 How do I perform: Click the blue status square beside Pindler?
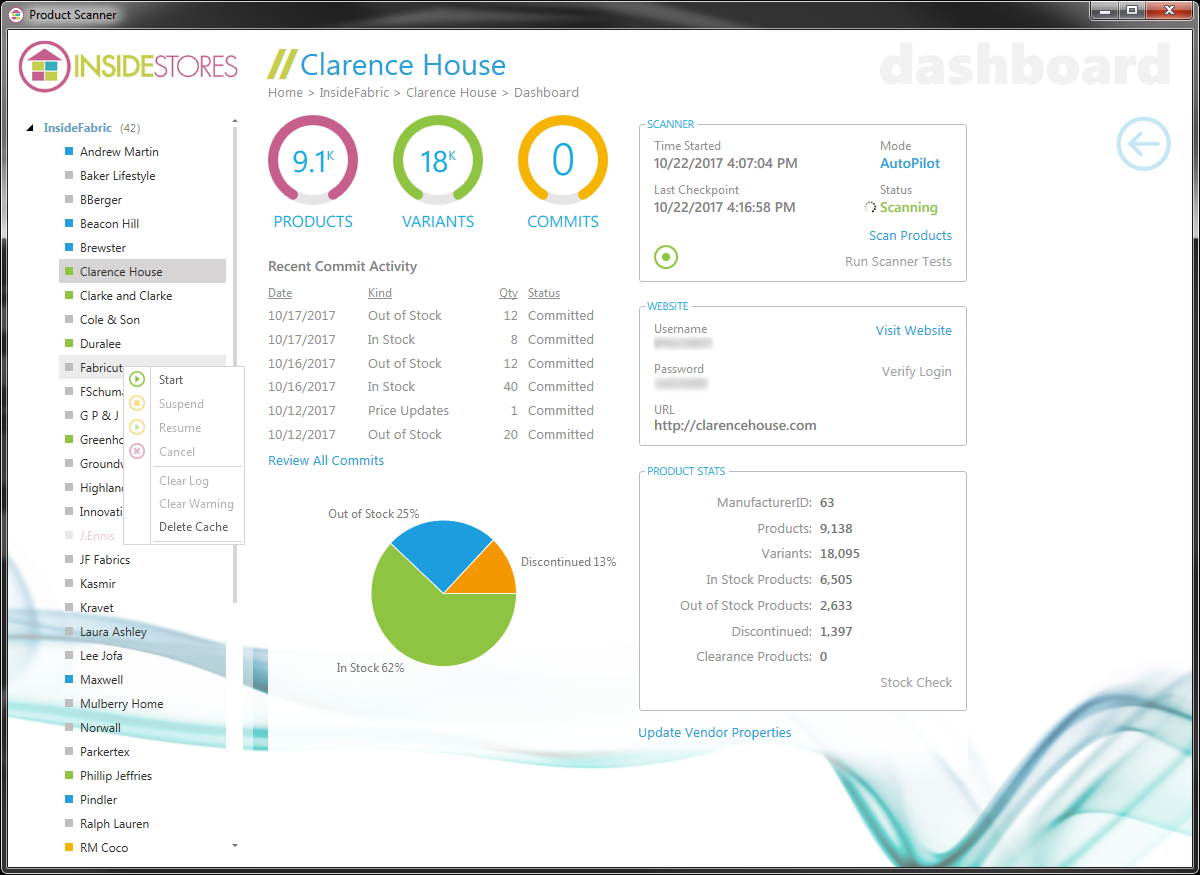69,800
